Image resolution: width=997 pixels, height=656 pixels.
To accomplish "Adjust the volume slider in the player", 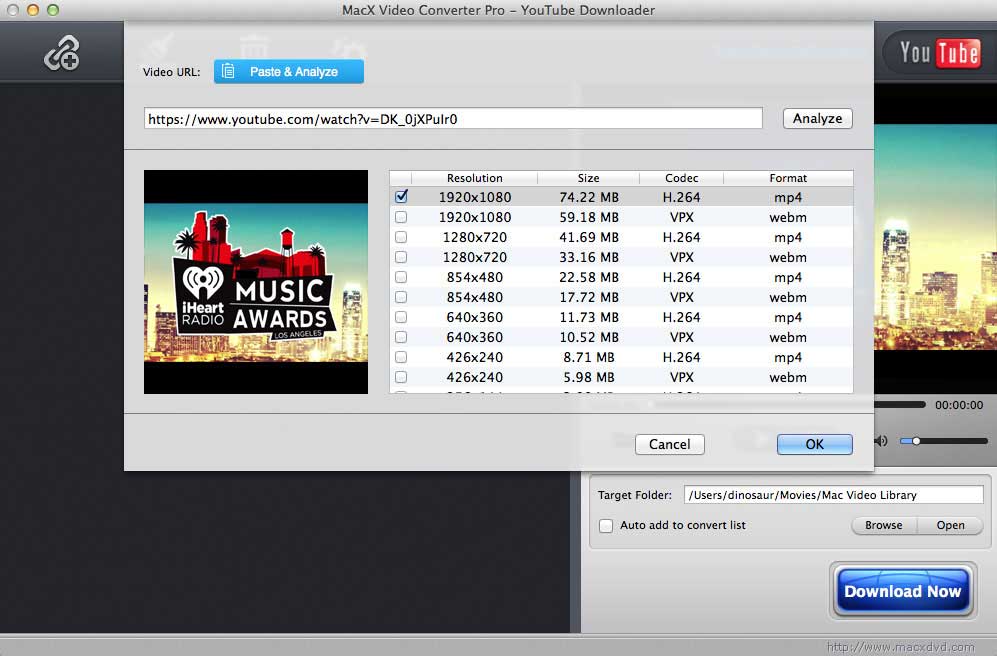I will pos(944,441).
